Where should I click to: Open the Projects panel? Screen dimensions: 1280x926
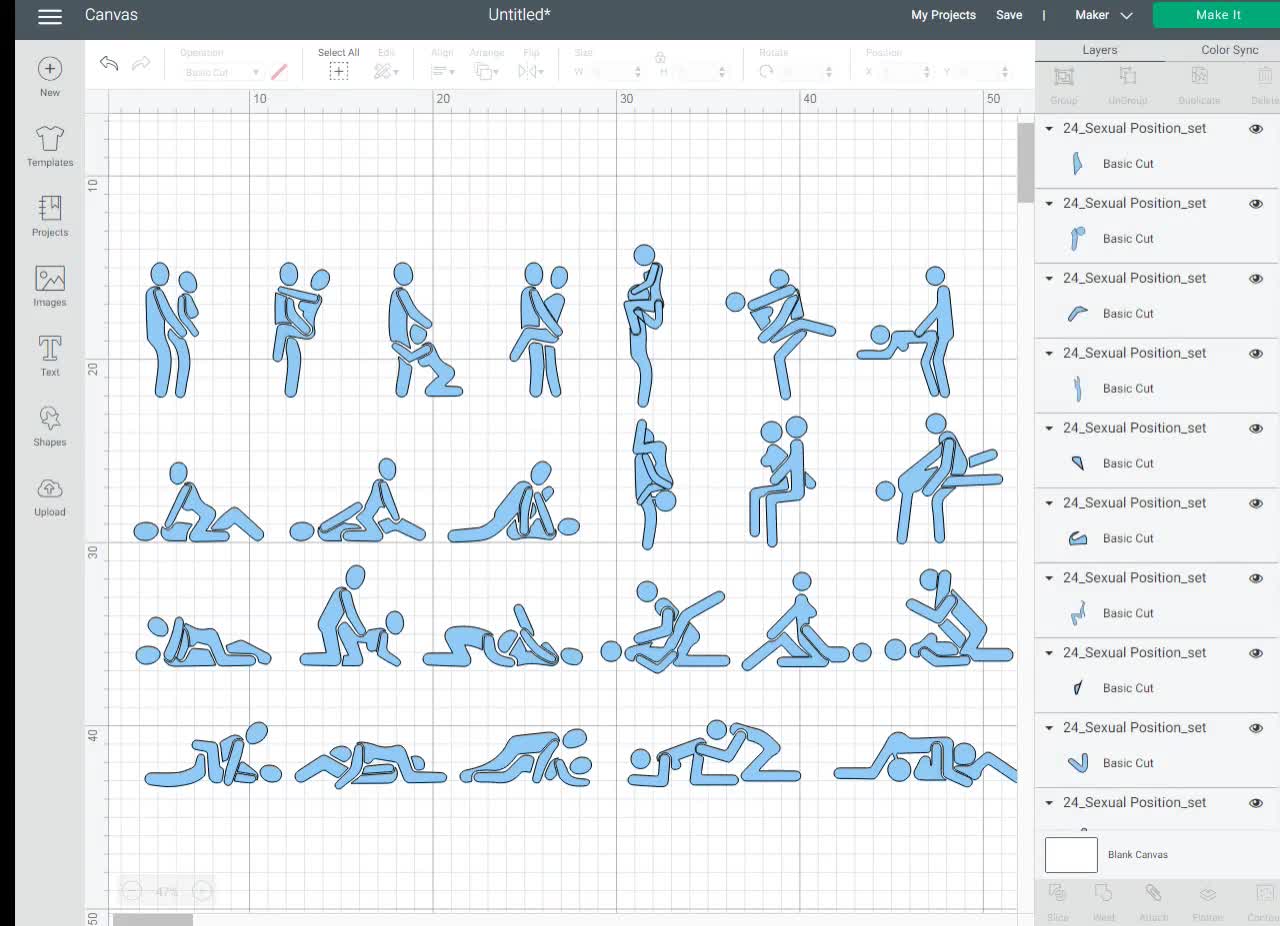(50, 216)
